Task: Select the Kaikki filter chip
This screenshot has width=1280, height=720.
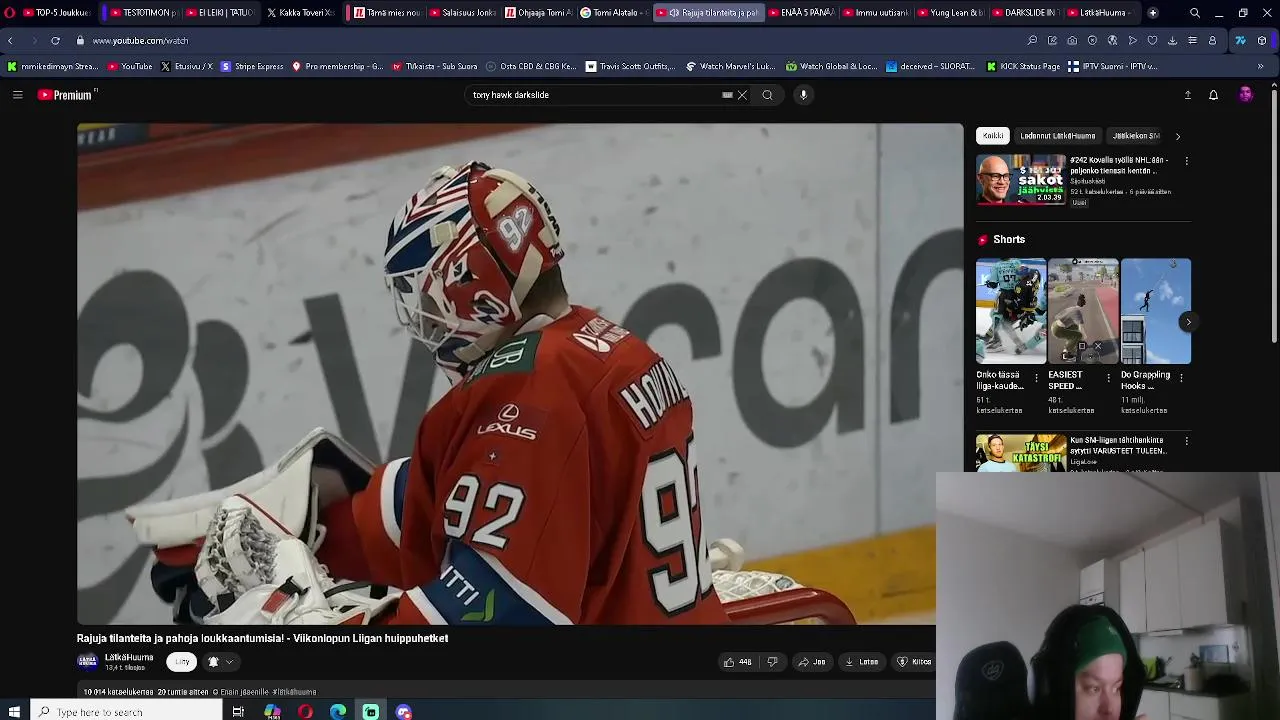Action: point(993,136)
